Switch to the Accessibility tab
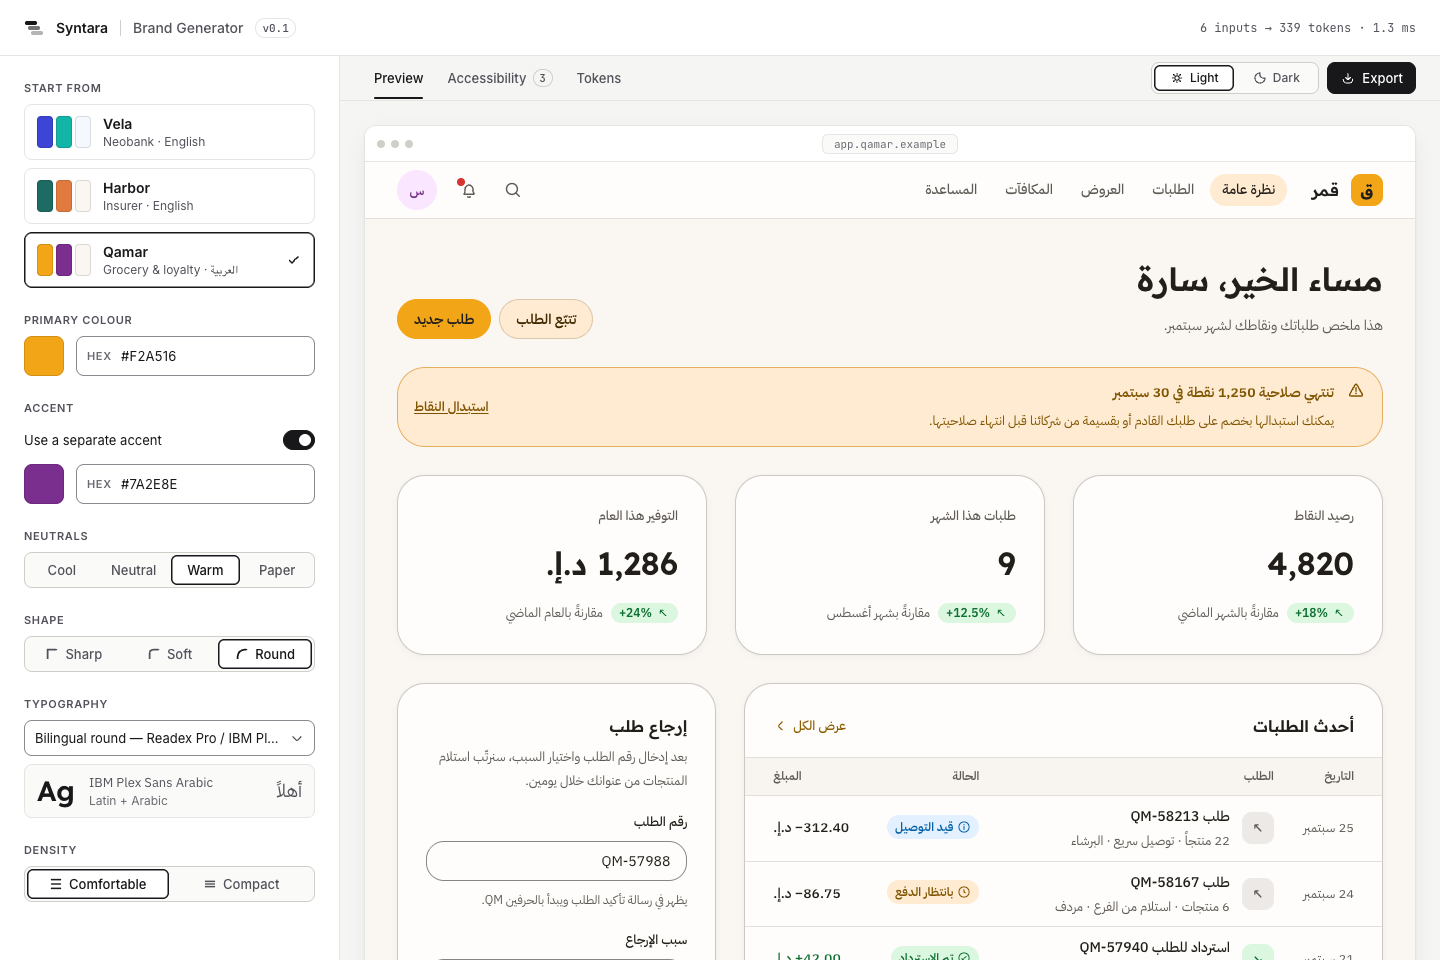 500,78
